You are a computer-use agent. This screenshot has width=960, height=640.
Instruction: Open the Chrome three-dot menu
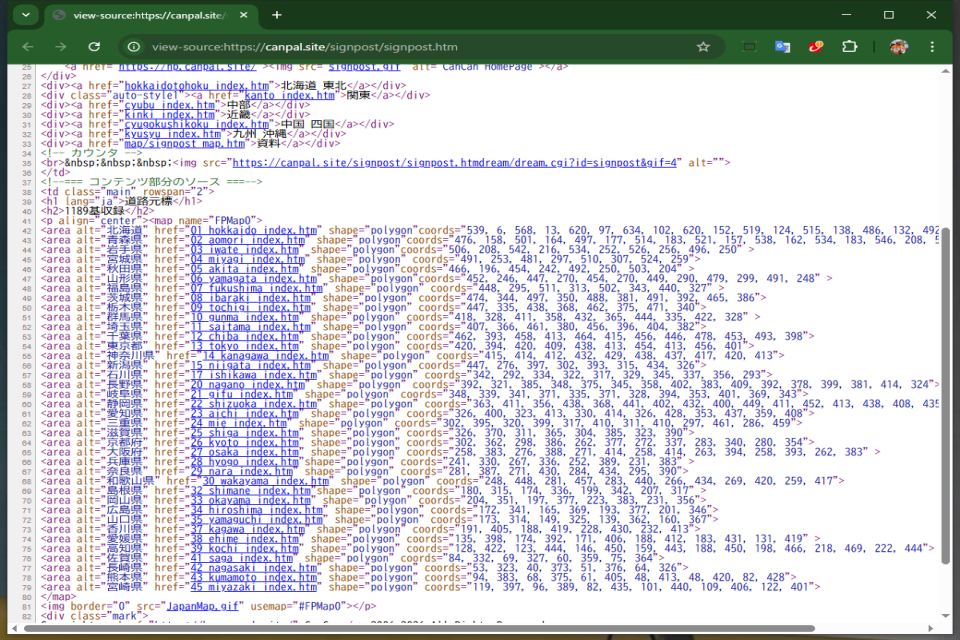pyautogui.click(x=933, y=47)
